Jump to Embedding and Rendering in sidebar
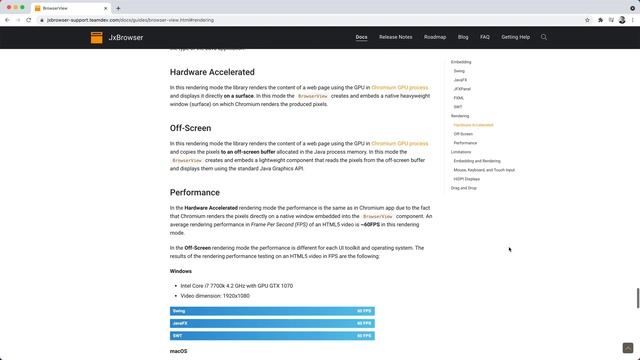The width and height of the screenshot is (640, 360). click(x=477, y=161)
